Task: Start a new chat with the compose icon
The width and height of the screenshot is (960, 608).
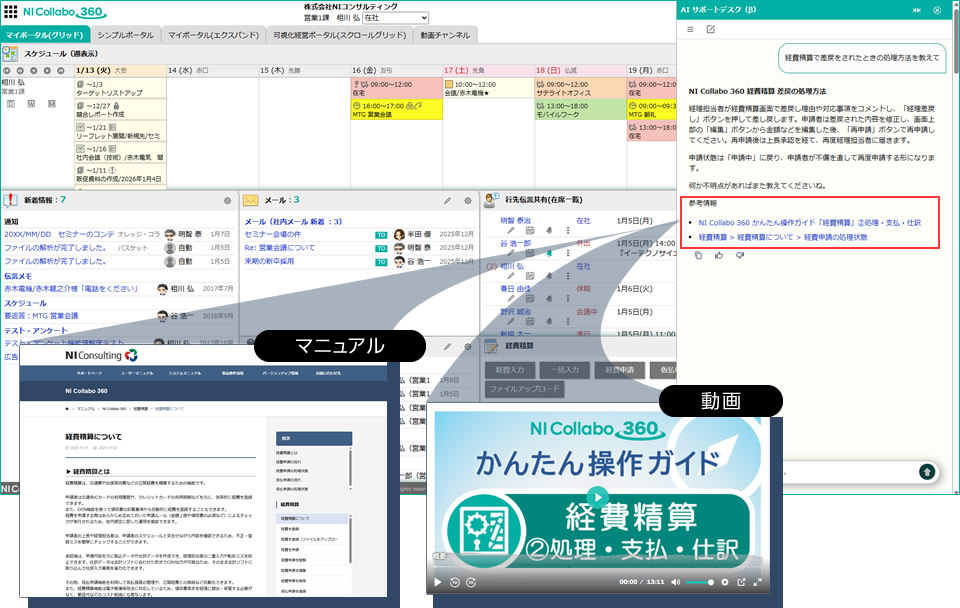Action: point(710,29)
